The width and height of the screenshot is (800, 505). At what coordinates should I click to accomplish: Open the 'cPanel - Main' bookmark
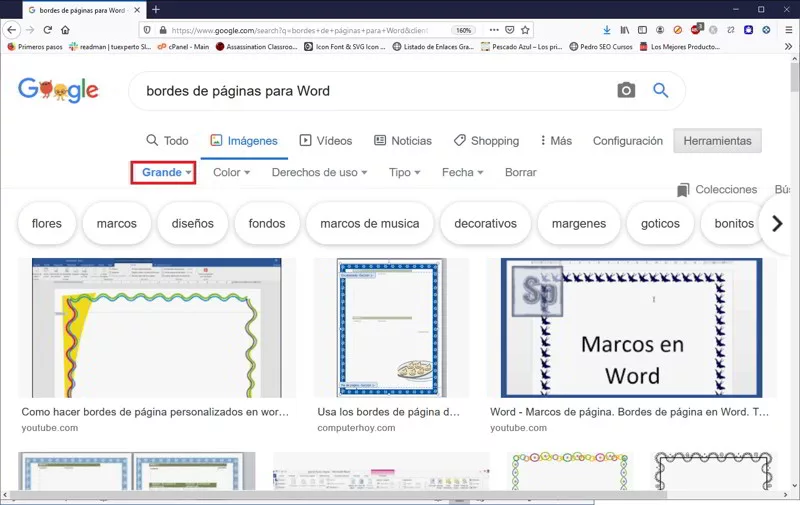click(183, 46)
